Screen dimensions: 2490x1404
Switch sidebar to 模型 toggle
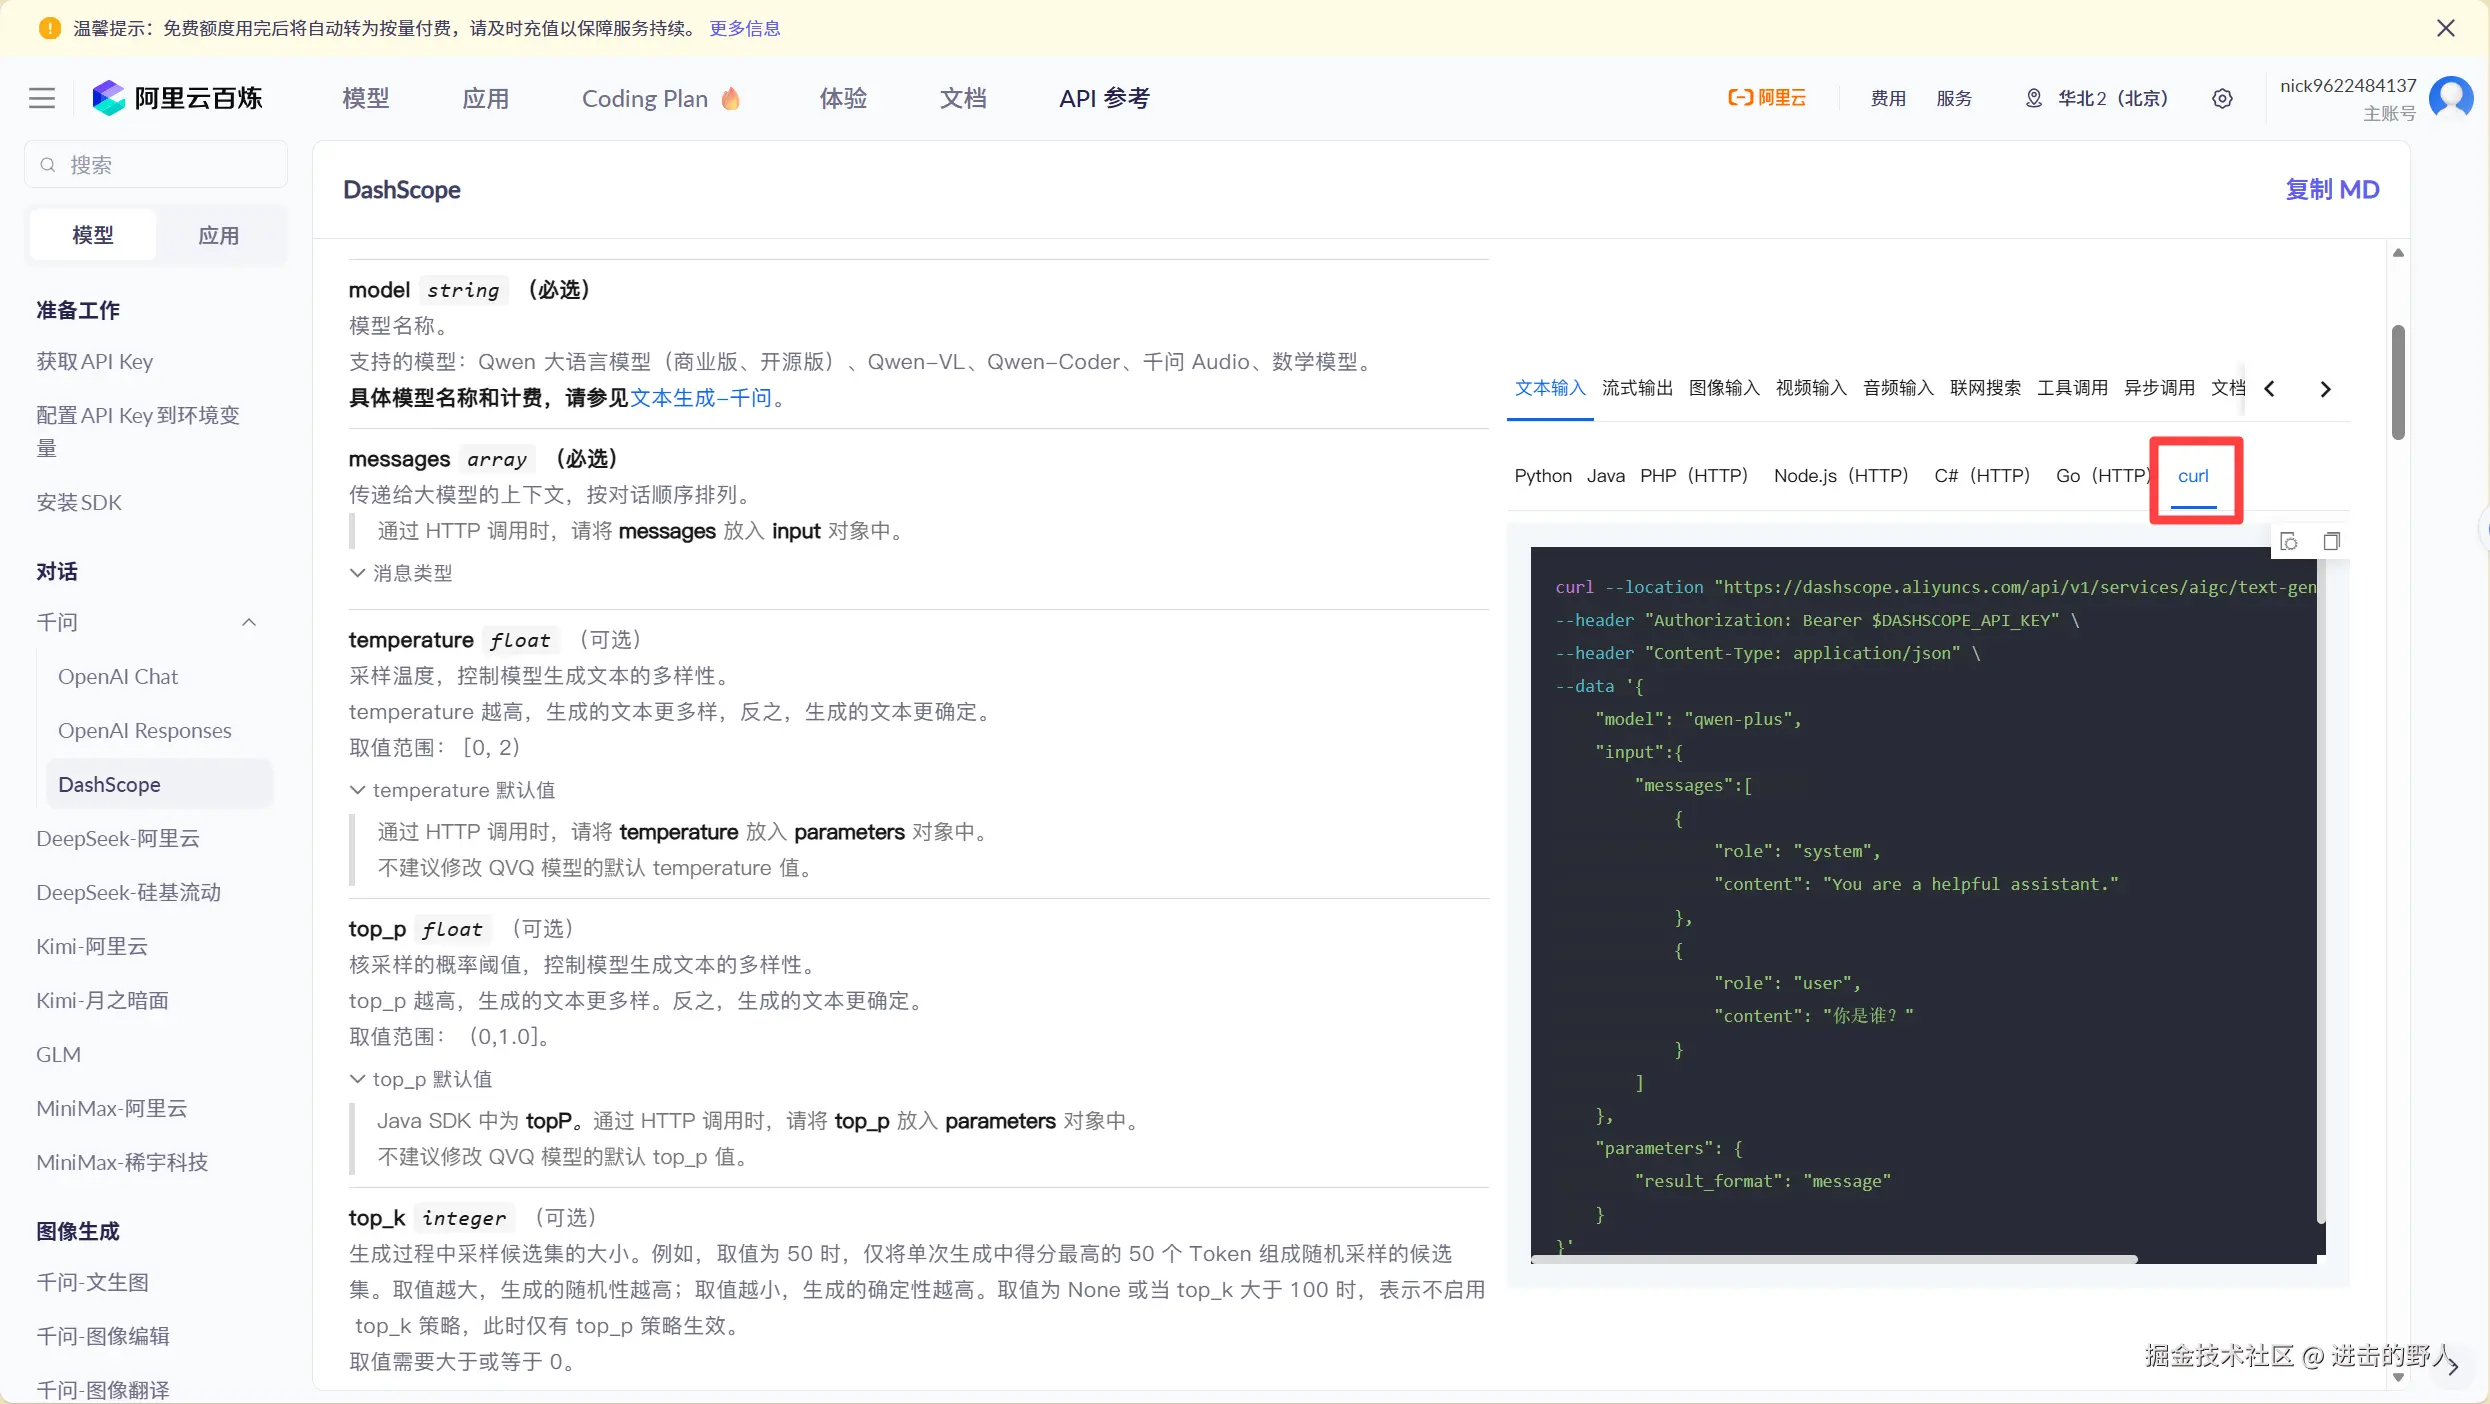tap(93, 235)
